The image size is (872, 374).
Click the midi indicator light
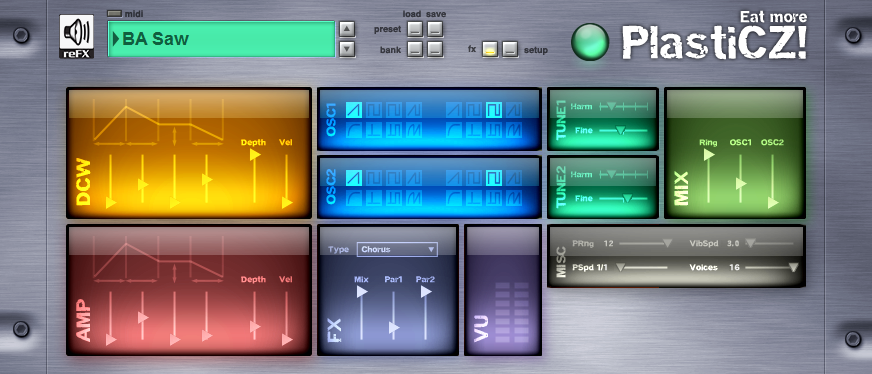[x=114, y=14]
